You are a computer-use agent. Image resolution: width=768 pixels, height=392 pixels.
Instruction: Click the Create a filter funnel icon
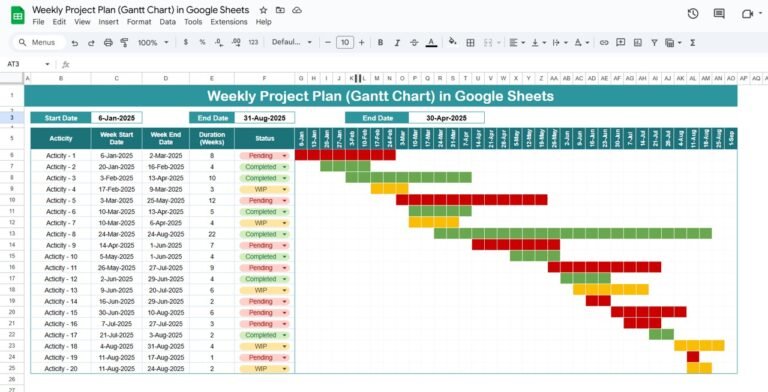point(654,43)
